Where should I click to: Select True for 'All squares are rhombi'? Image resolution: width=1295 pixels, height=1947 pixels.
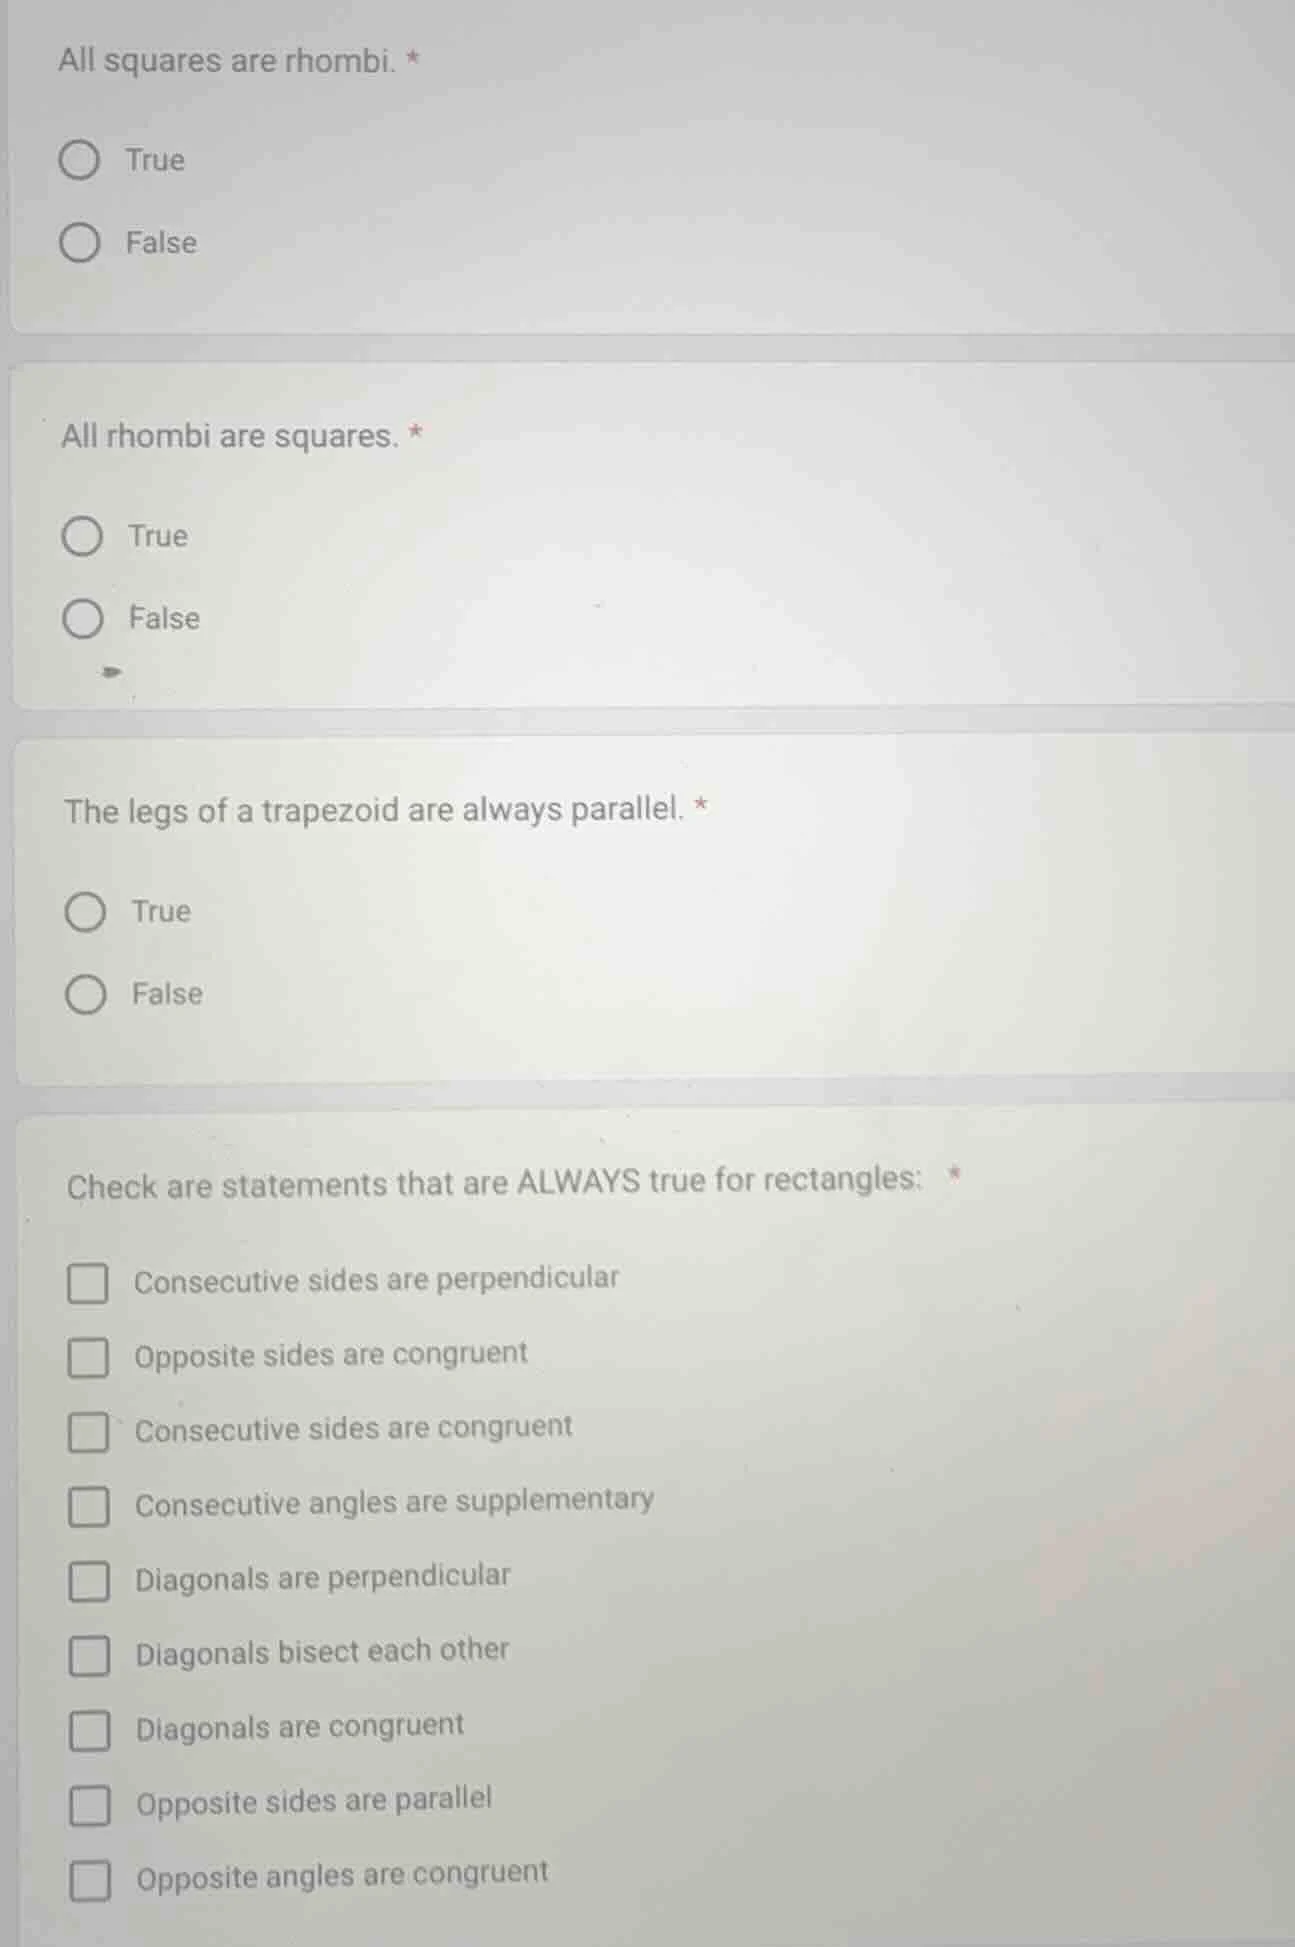pyautogui.click(x=79, y=160)
